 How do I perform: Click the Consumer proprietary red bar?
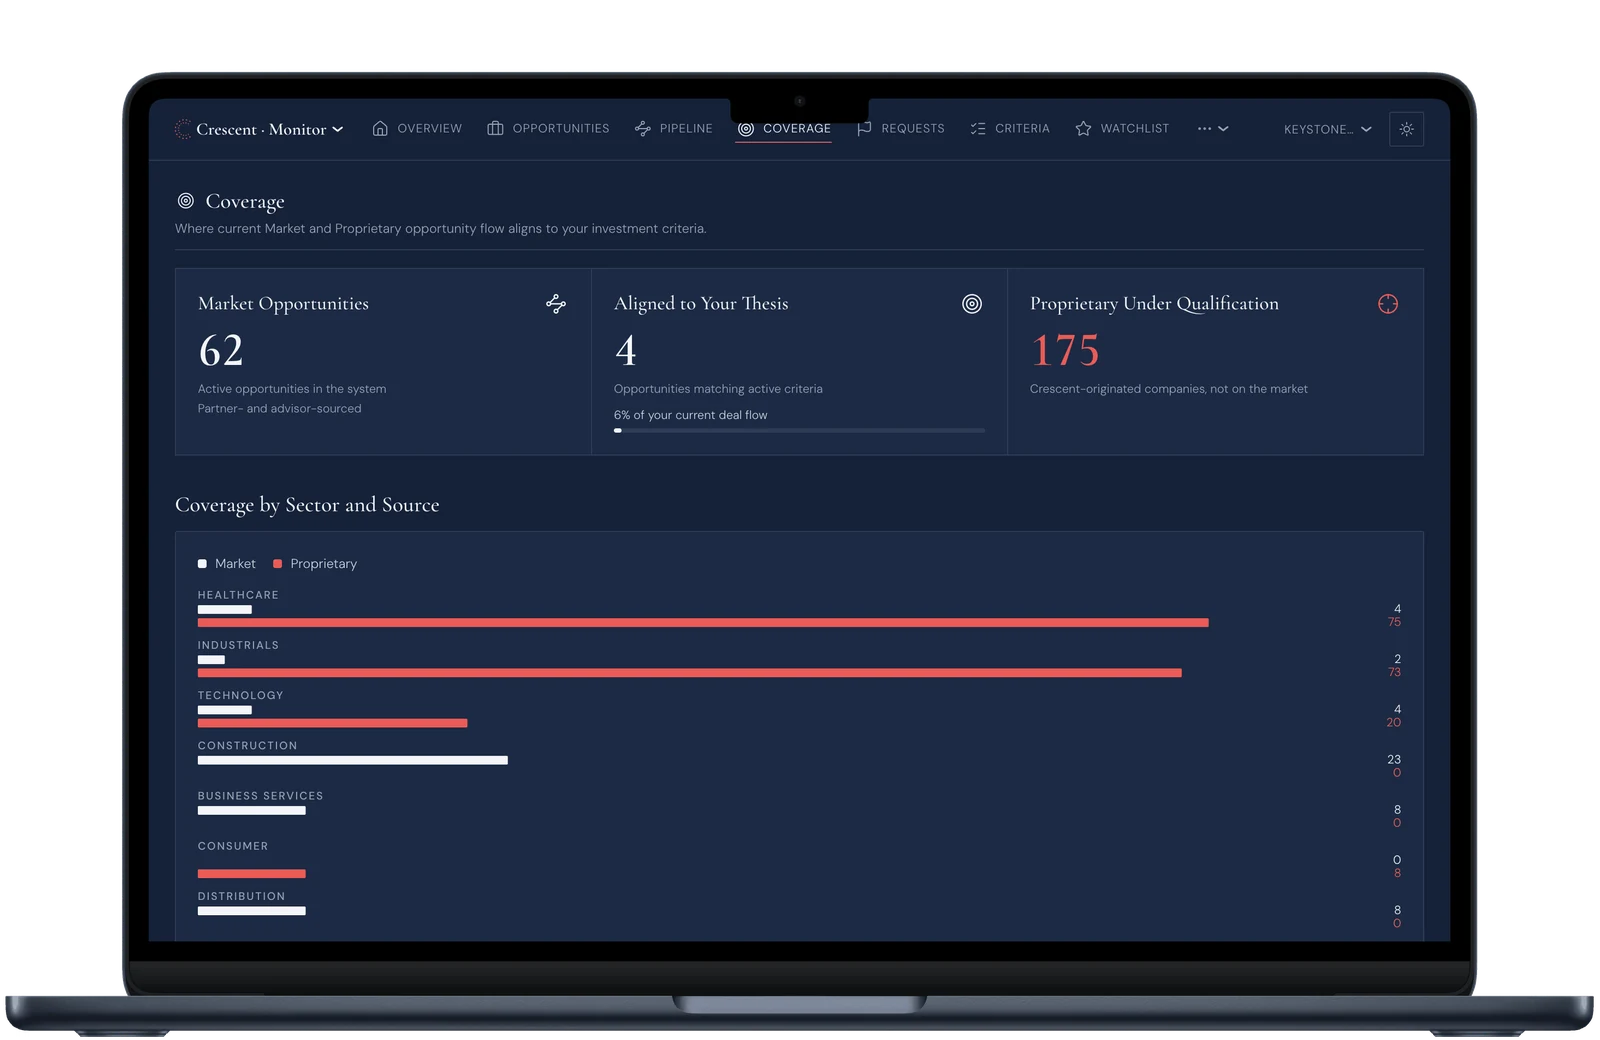(x=252, y=874)
